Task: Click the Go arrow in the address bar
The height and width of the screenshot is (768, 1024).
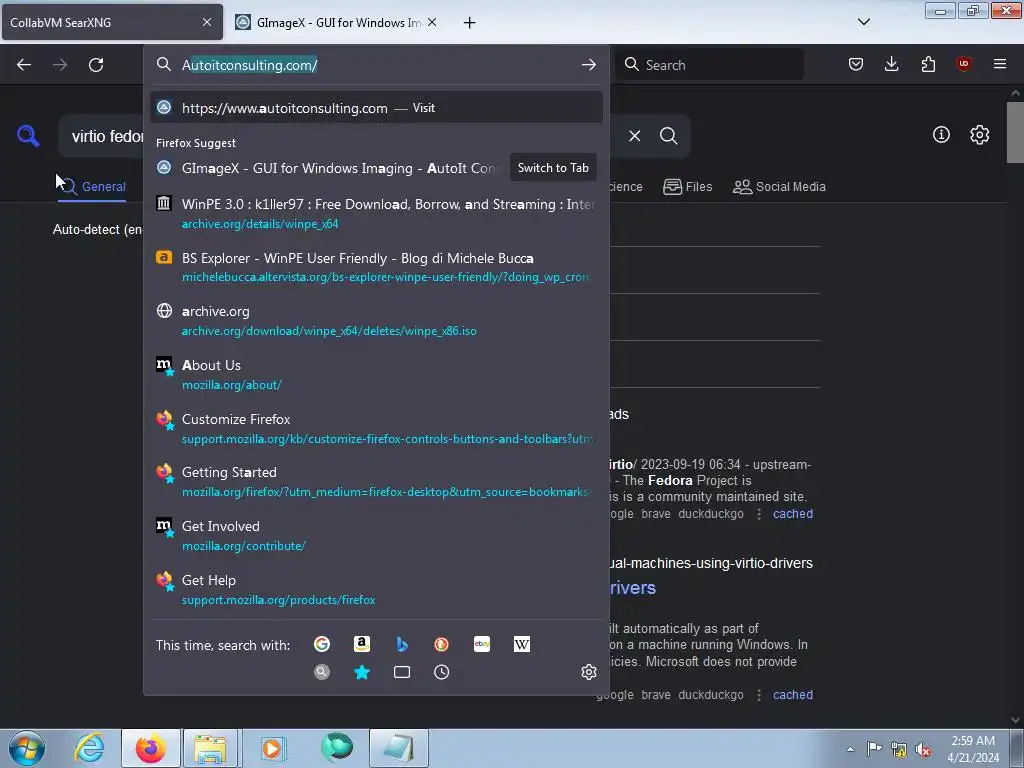Action: click(x=588, y=65)
